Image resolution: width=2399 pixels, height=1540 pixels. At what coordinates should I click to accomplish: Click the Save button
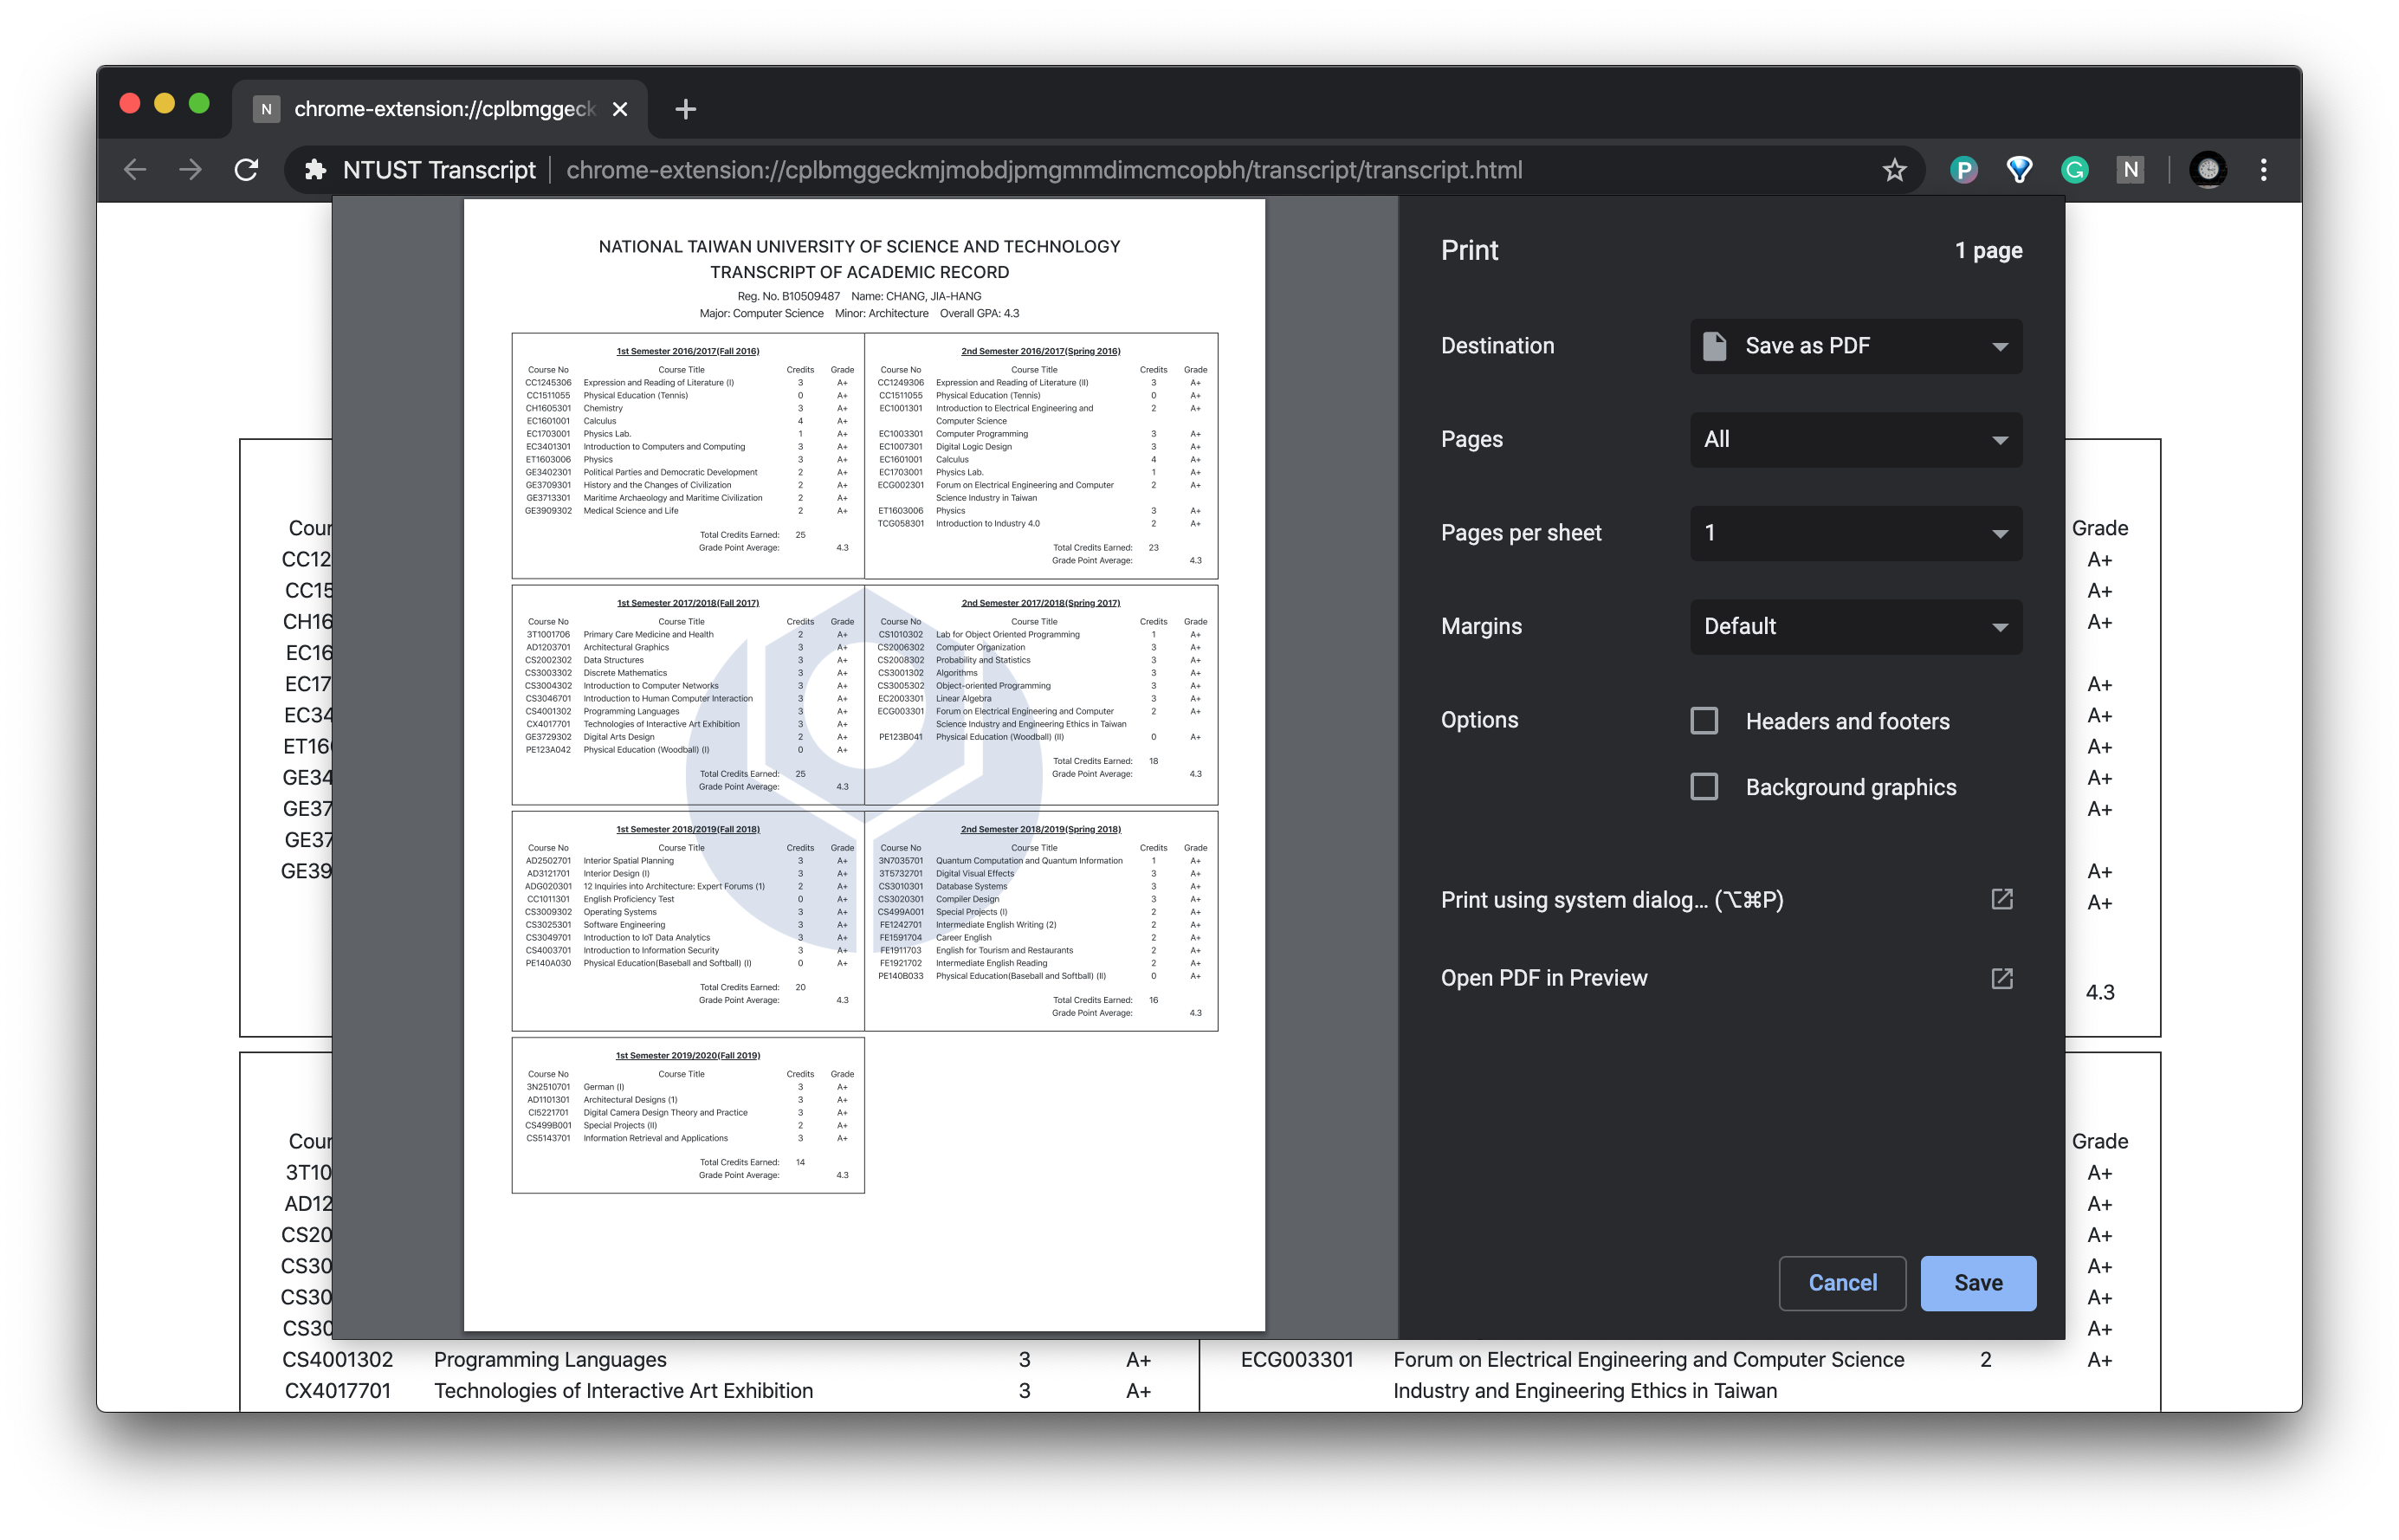[1977, 1283]
